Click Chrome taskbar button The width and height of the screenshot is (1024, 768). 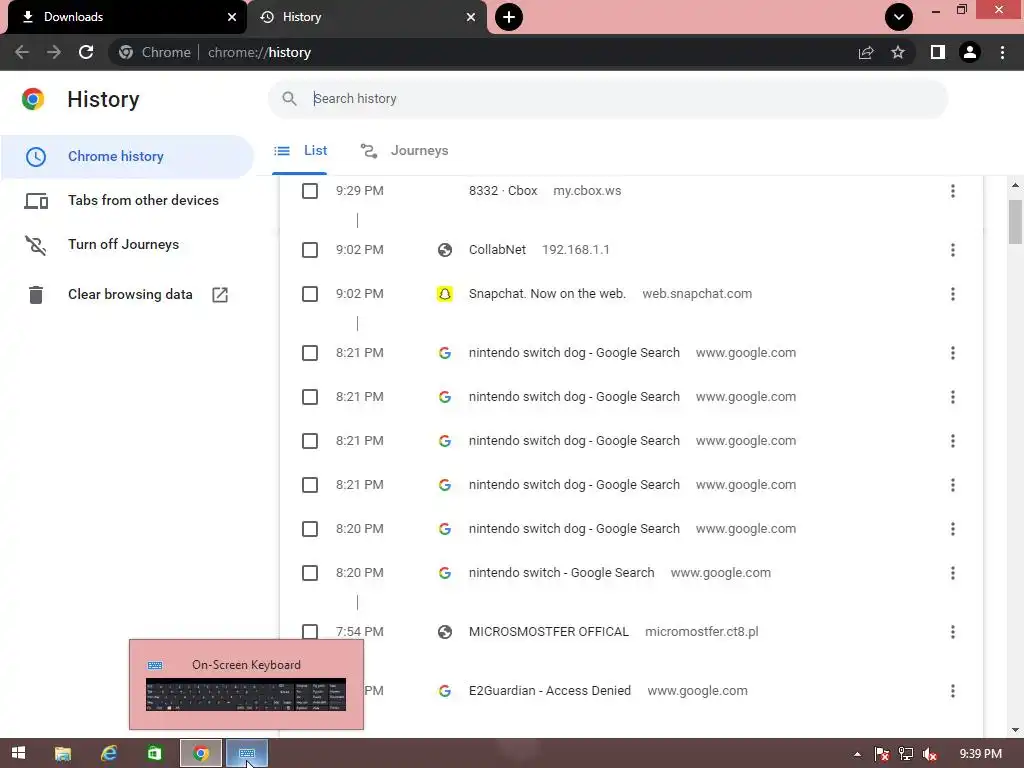(x=200, y=754)
